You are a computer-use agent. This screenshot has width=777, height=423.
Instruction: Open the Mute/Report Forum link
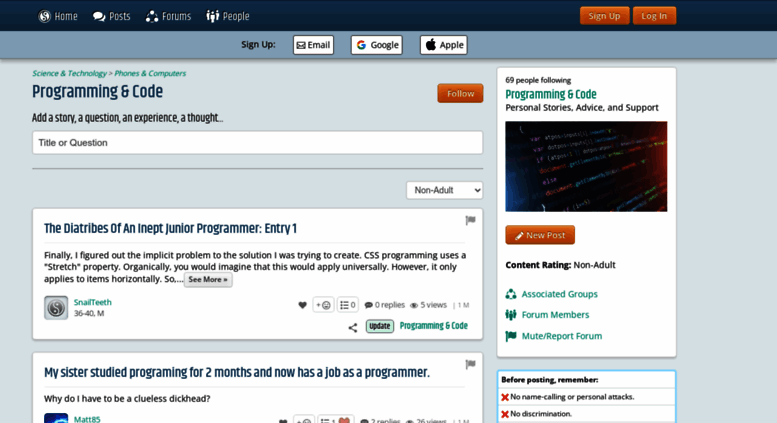pyautogui.click(x=562, y=336)
